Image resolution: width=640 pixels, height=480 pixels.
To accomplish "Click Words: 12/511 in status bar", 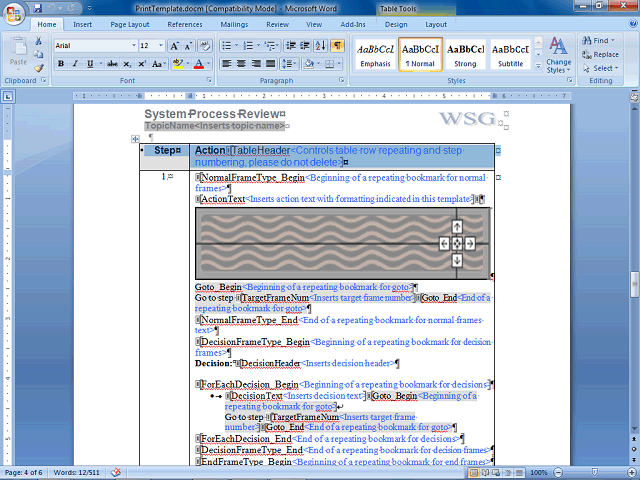I will 76,473.
